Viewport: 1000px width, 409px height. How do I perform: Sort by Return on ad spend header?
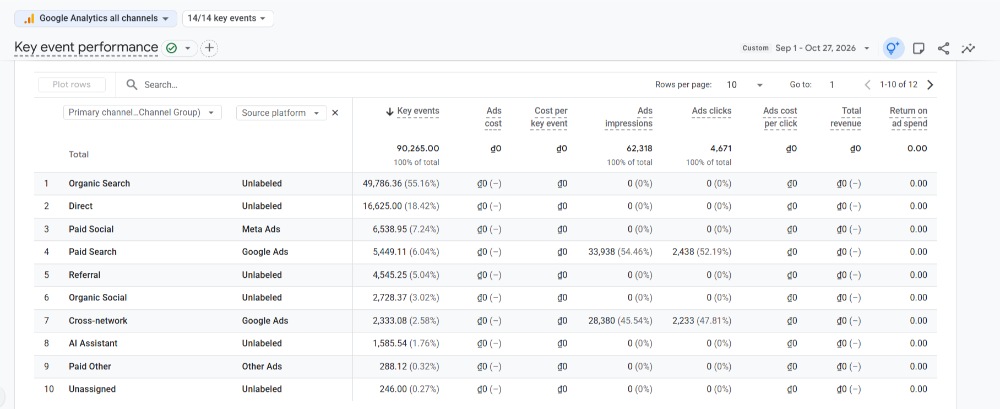tap(908, 117)
